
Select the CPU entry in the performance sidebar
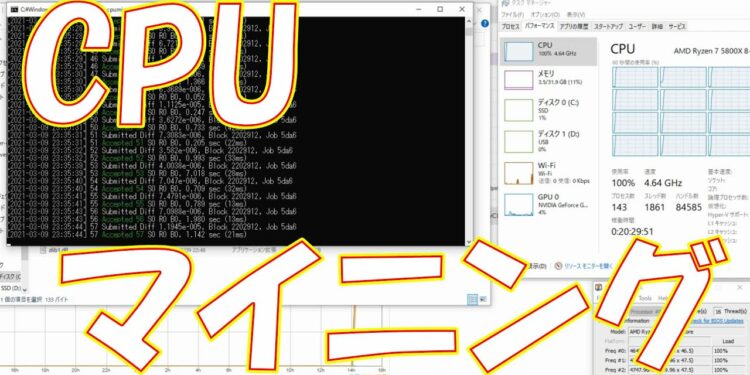coord(549,51)
